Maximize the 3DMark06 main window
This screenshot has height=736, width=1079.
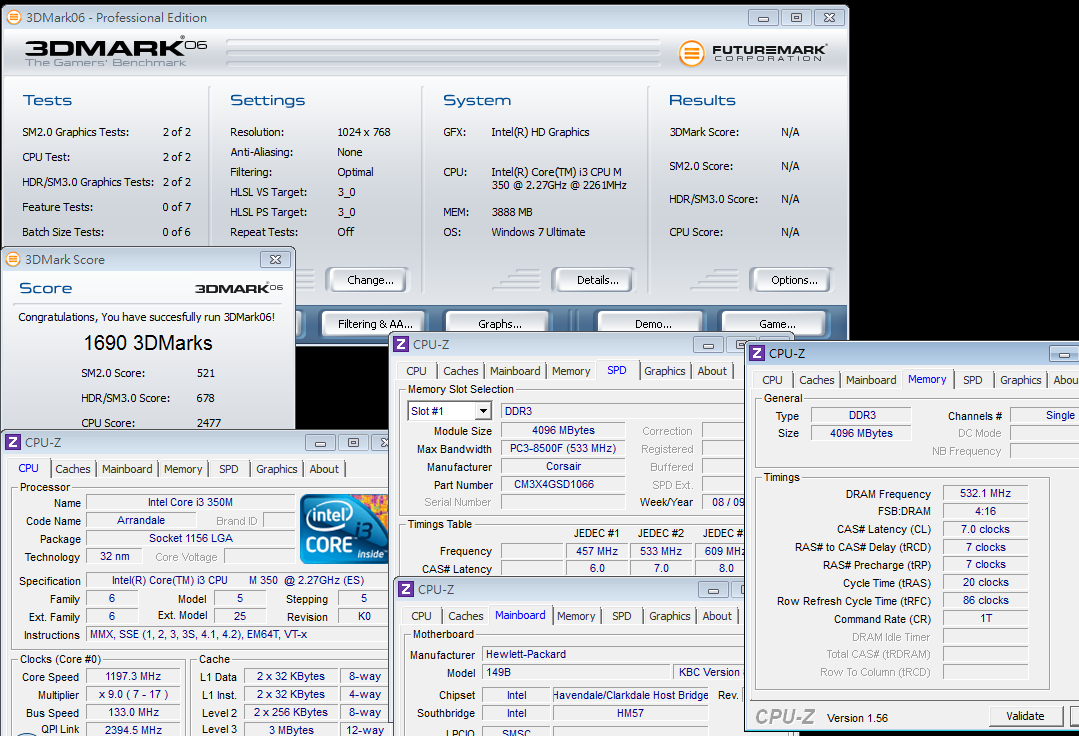pos(796,18)
